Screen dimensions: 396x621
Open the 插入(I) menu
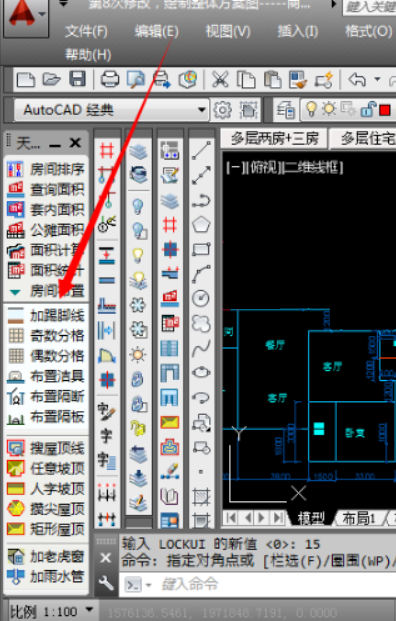click(297, 31)
